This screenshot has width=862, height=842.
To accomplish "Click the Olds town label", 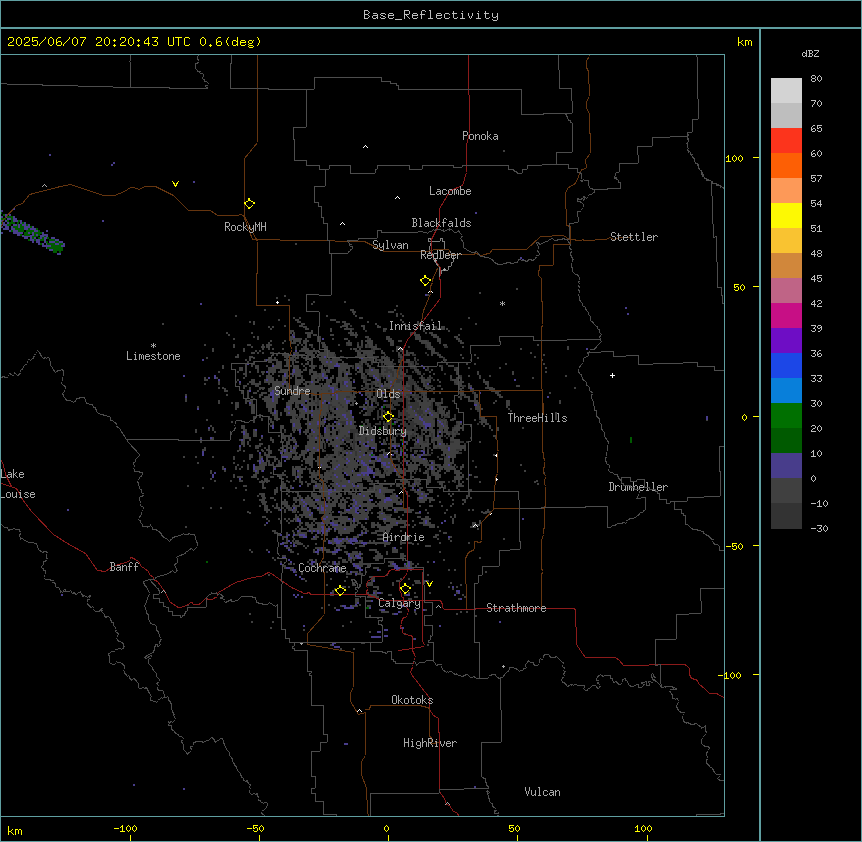I will [388, 394].
